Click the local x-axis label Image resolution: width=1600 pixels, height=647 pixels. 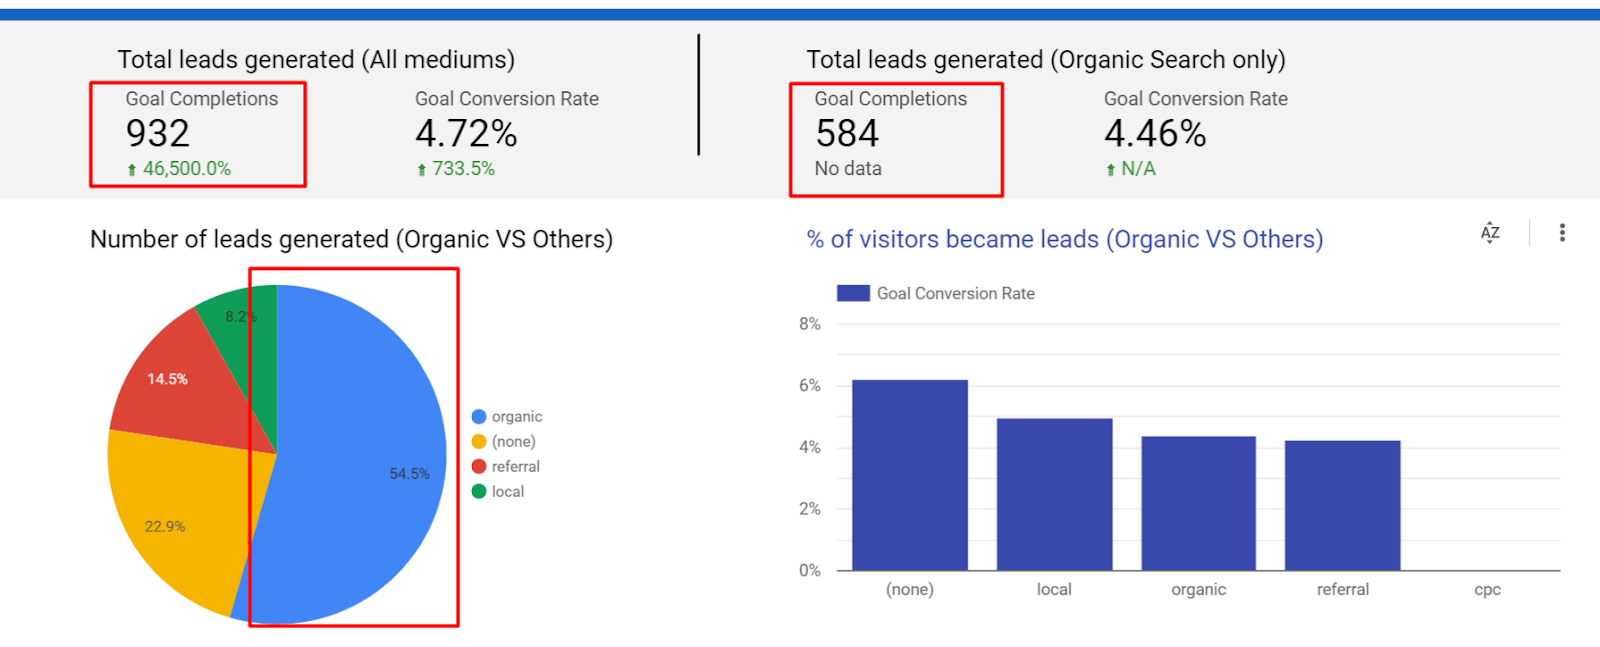pos(1054,590)
